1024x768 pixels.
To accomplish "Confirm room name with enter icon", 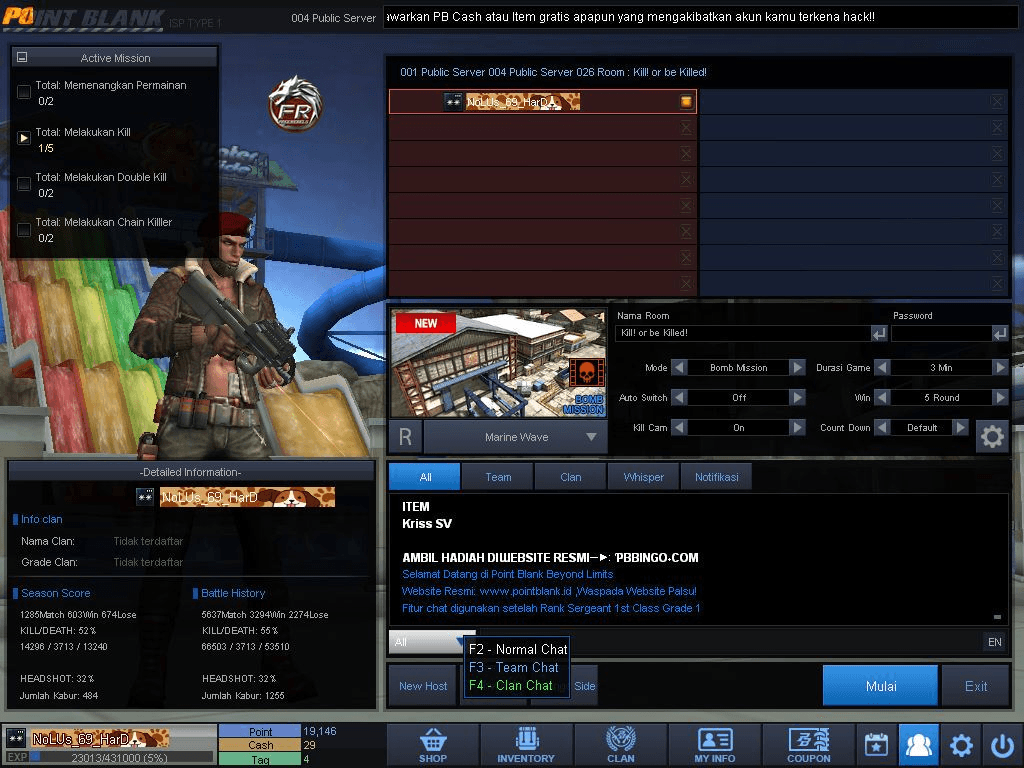I will [879, 334].
